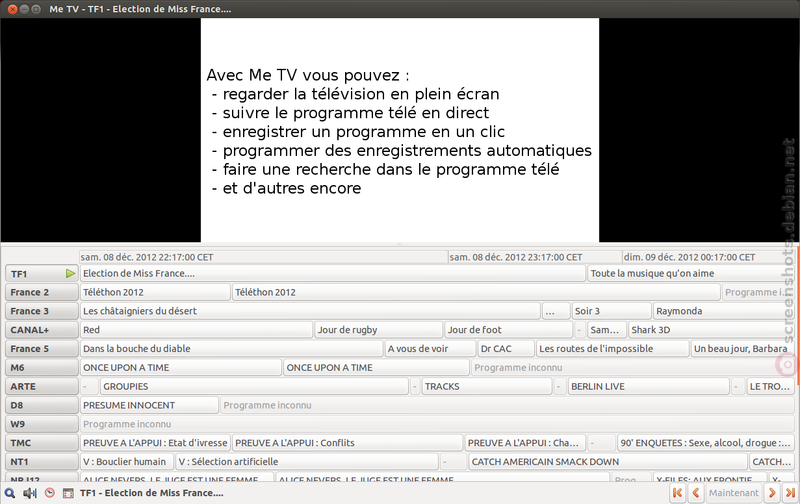Select 'A vous de voir' programme
Viewport: 800px width, 504px height.
(x=430, y=349)
